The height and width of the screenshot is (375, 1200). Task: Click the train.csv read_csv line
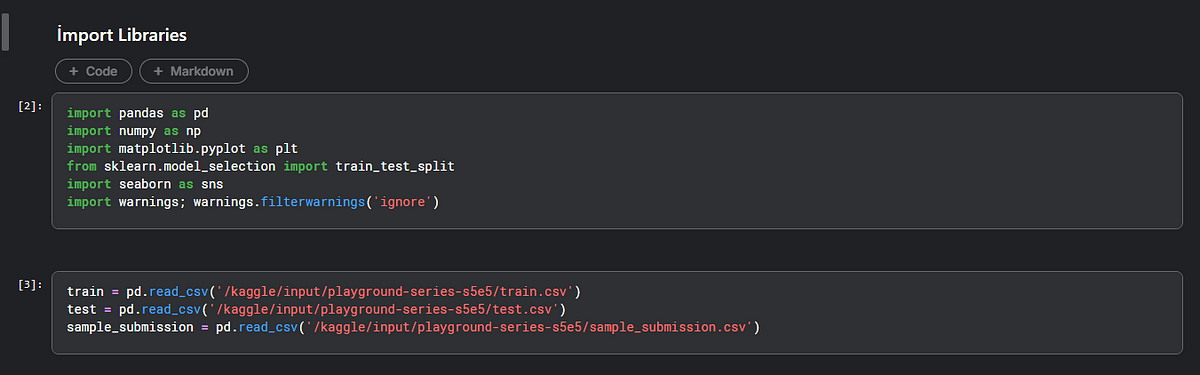[324, 291]
